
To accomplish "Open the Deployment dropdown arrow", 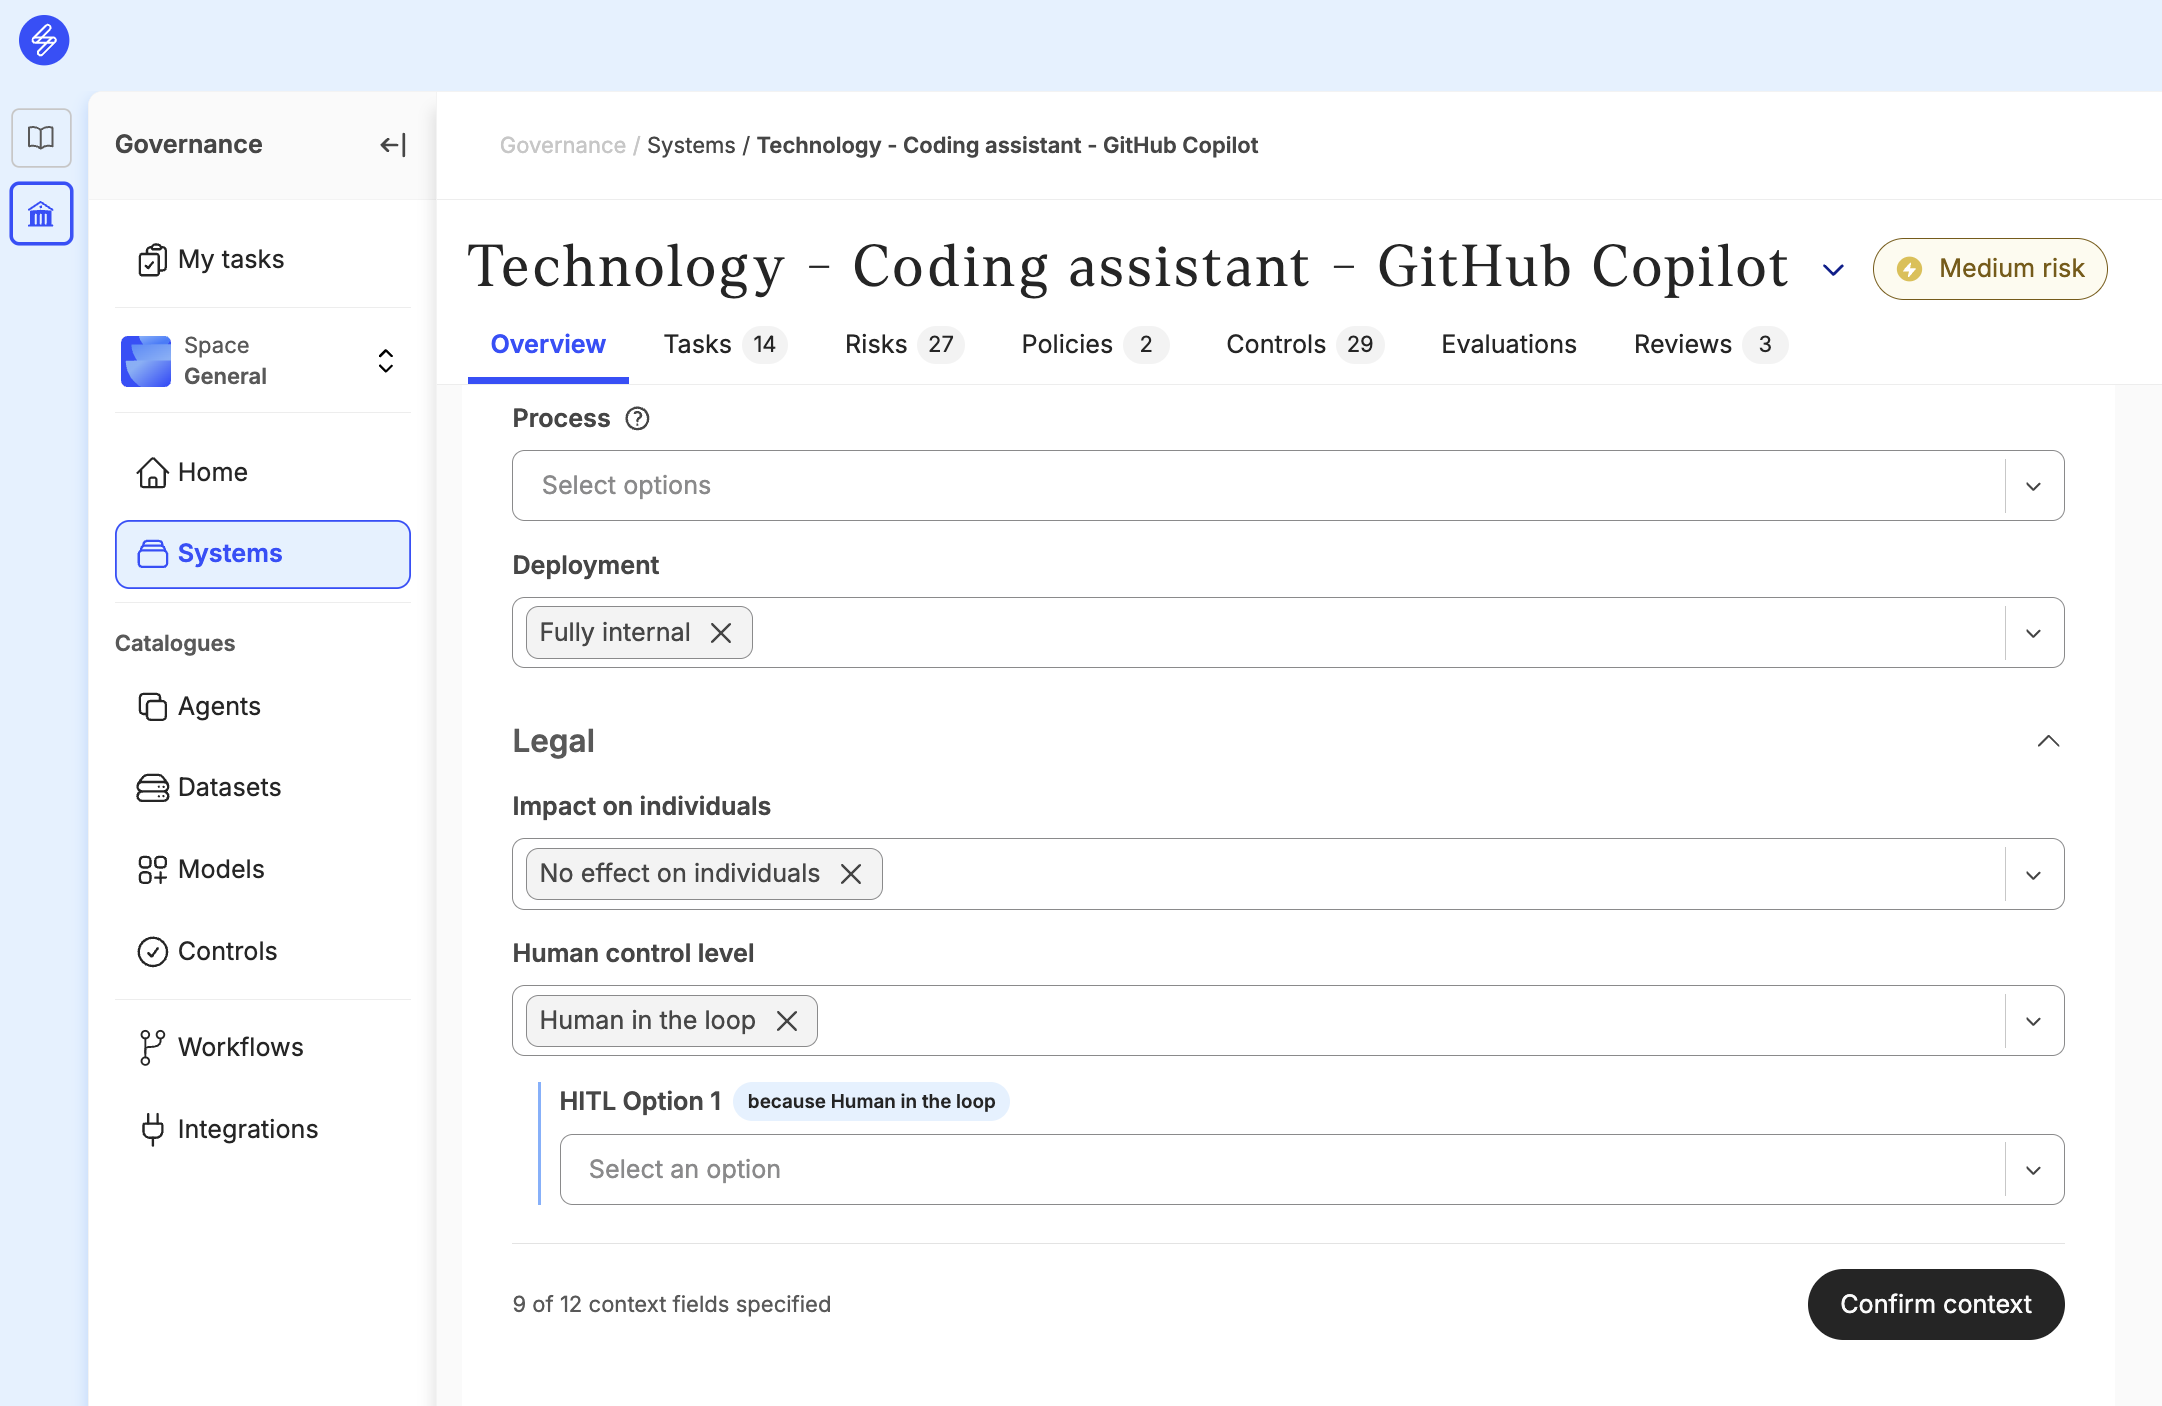I will pos(2033,633).
